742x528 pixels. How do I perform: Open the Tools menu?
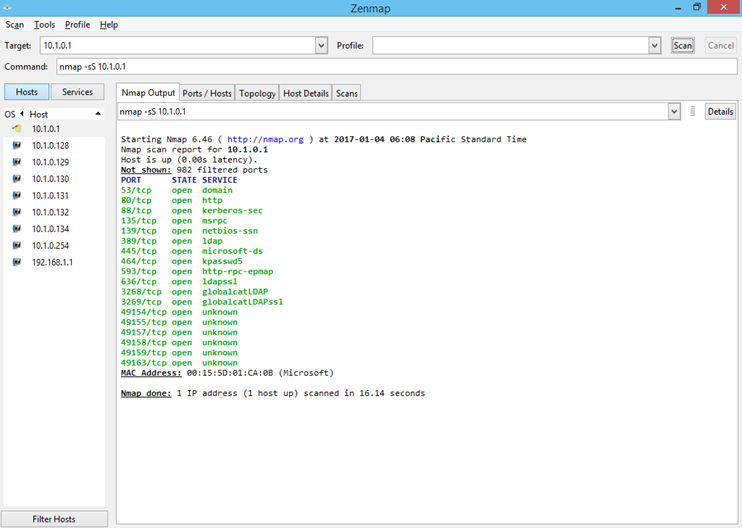[x=44, y=25]
